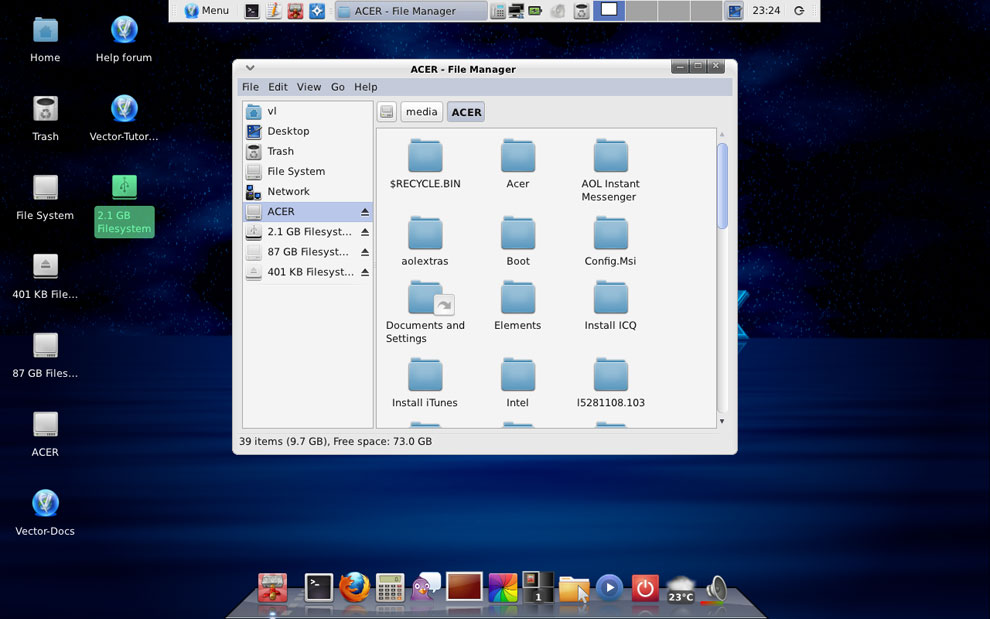Select the AOL Instant Messenger folder
The width and height of the screenshot is (990, 619).
610,171
